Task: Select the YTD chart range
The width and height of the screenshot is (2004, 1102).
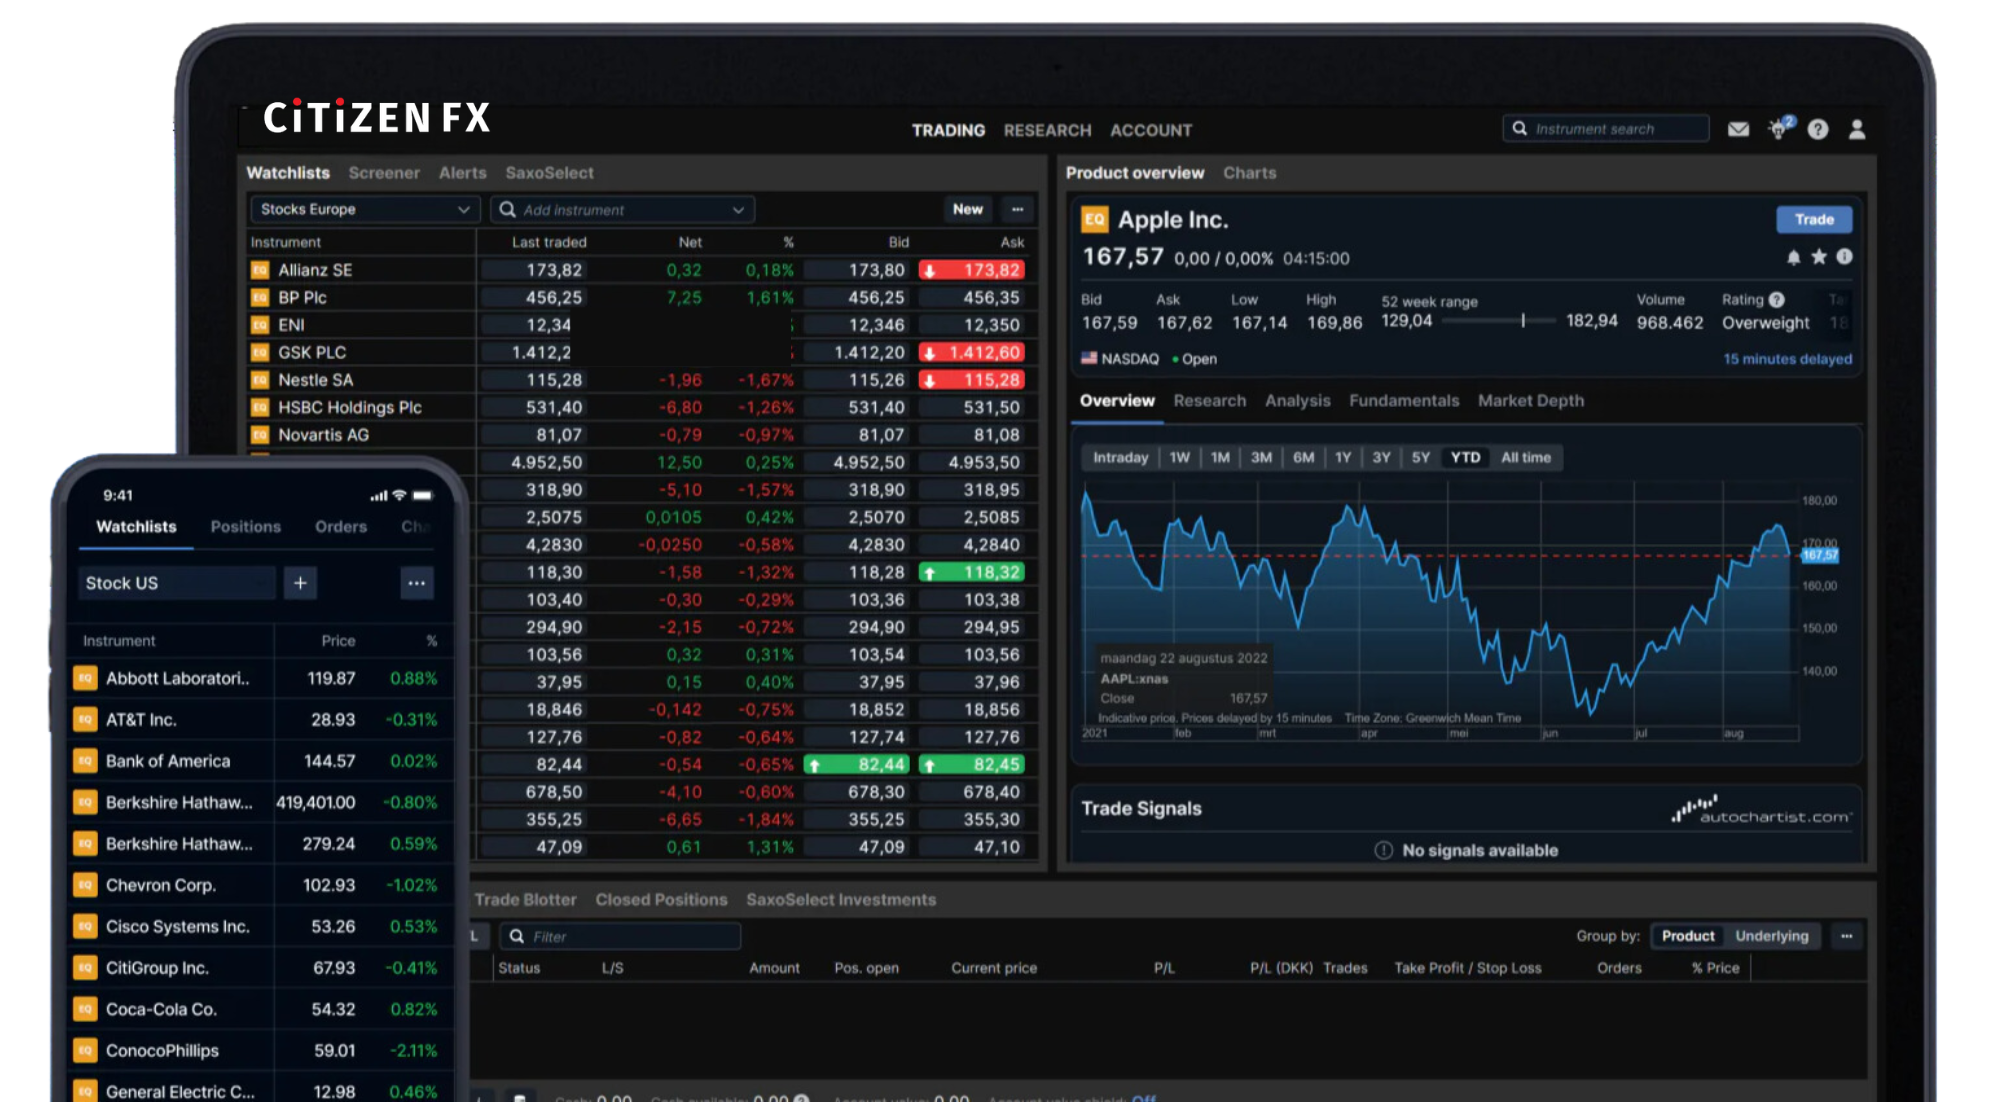Action: 1466,457
